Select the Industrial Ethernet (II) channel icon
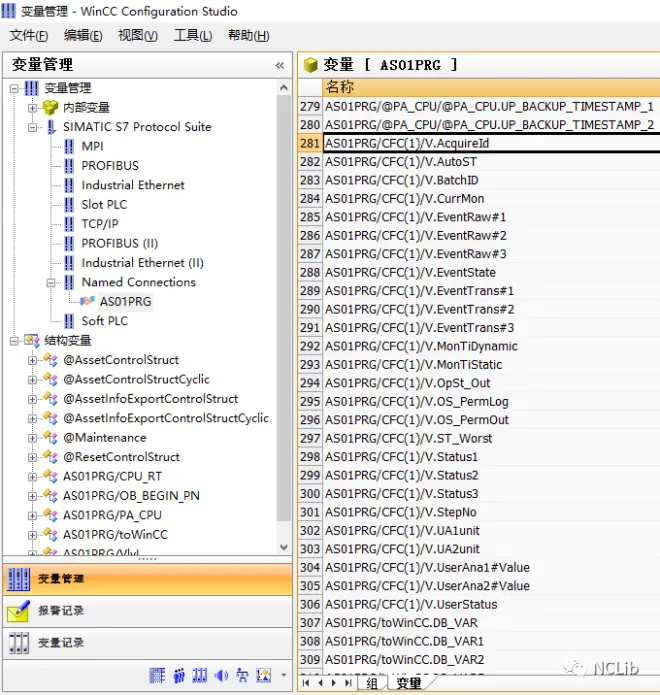660x695 pixels. tap(69, 263)
